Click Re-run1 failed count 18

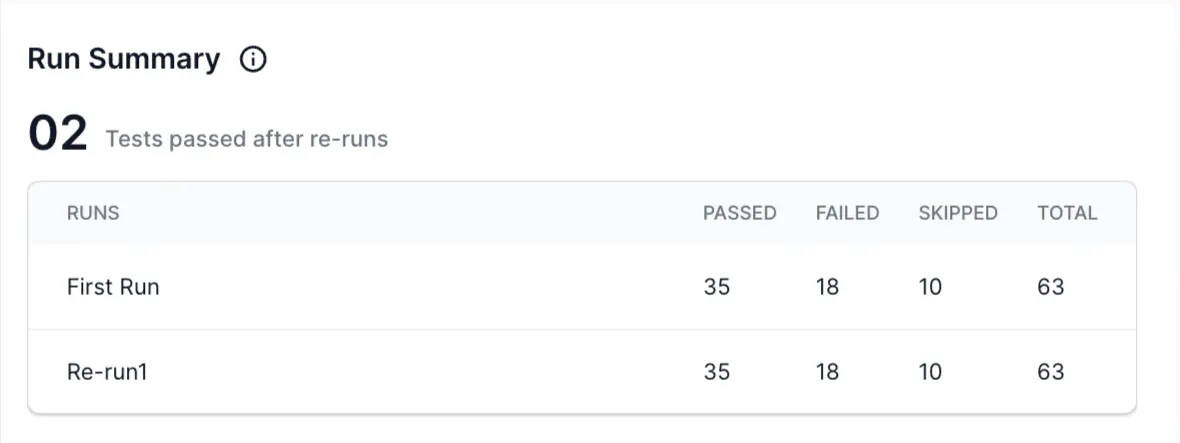pos(827,372)
